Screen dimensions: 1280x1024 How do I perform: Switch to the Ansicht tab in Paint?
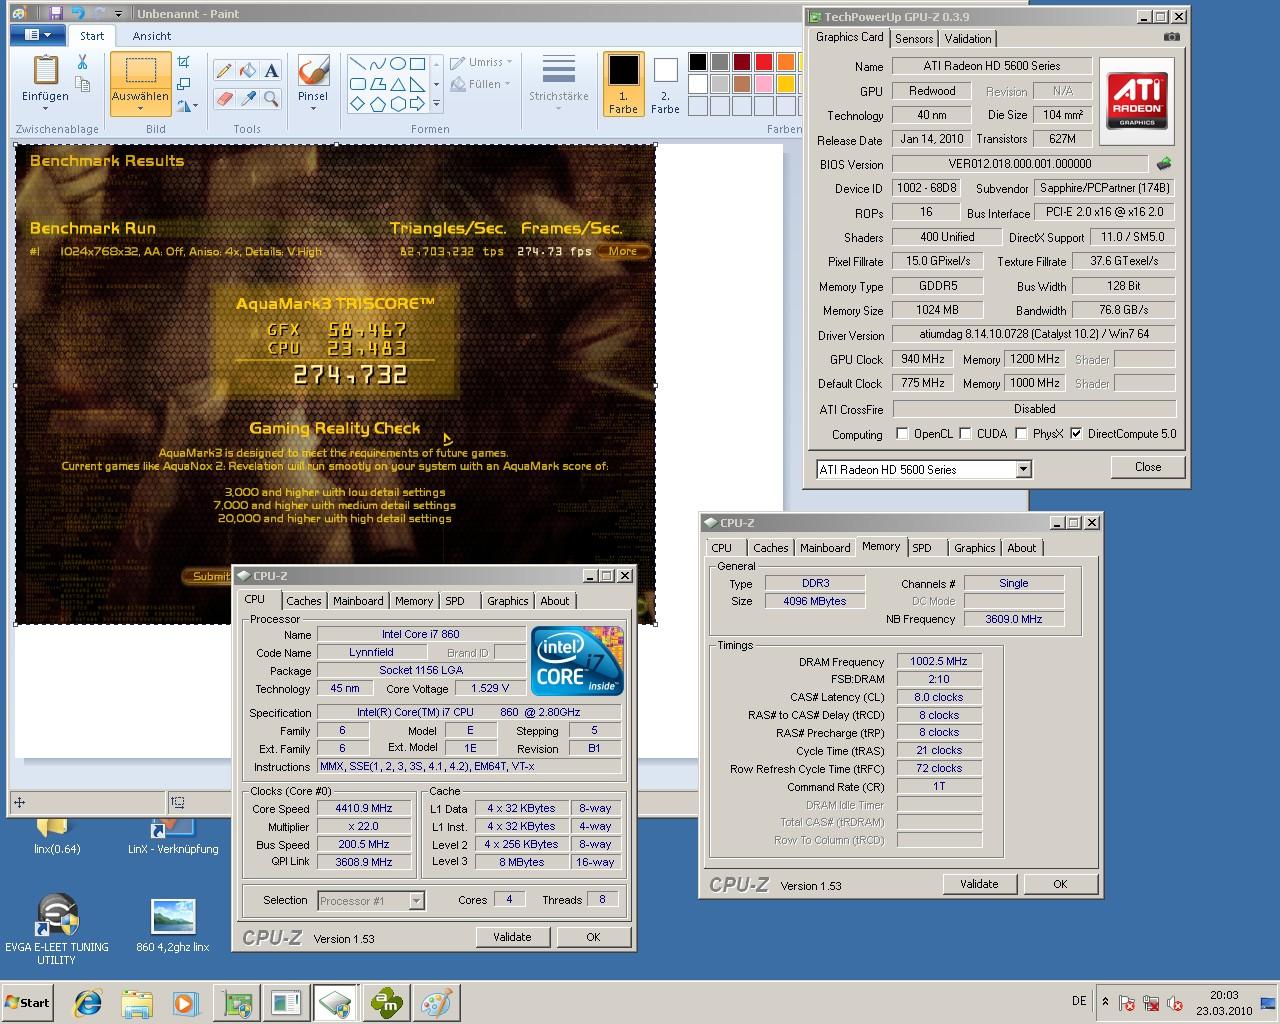(152, 36)
